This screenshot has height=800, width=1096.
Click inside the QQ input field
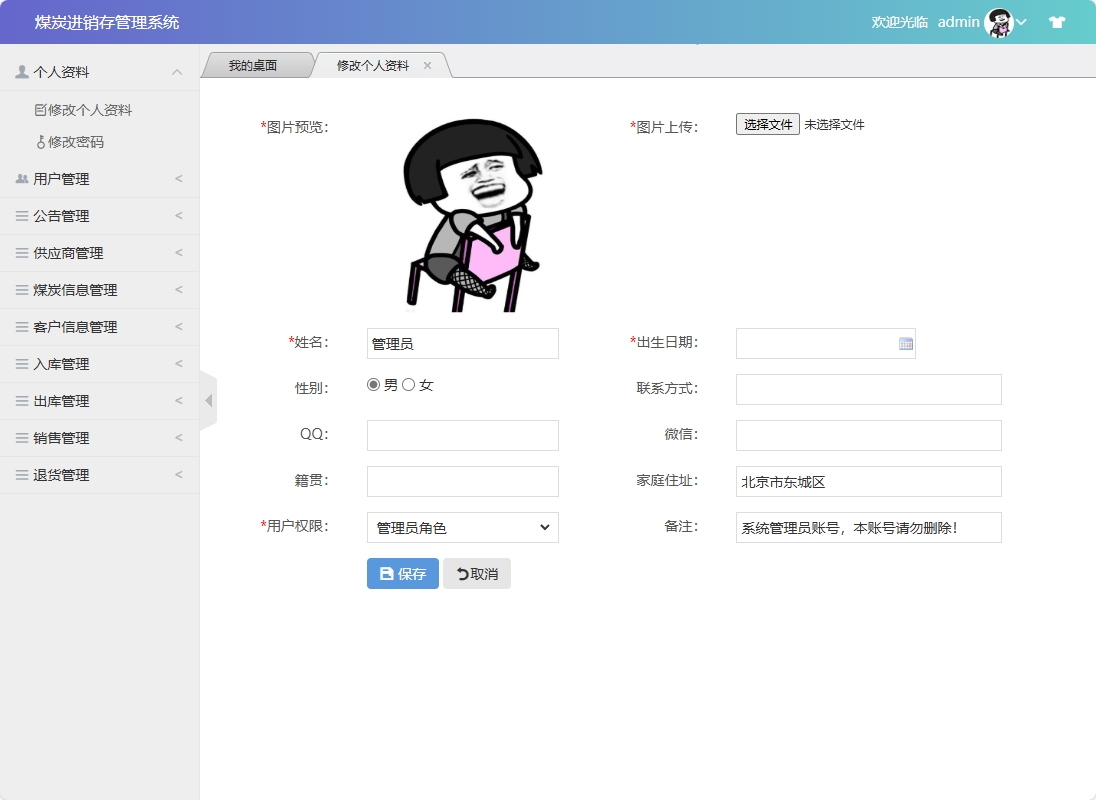click(462, 435)
